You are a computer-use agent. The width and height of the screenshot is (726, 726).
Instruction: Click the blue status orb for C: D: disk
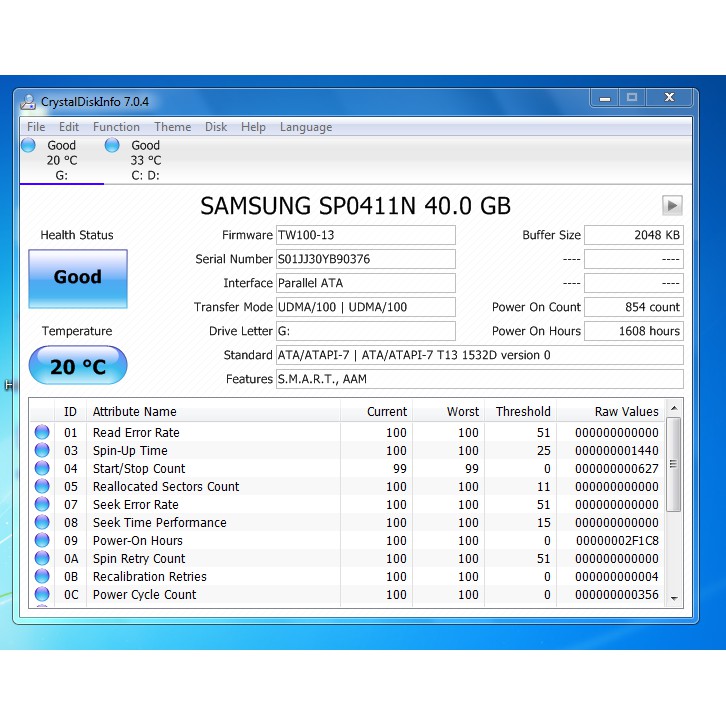pos(112,145)
